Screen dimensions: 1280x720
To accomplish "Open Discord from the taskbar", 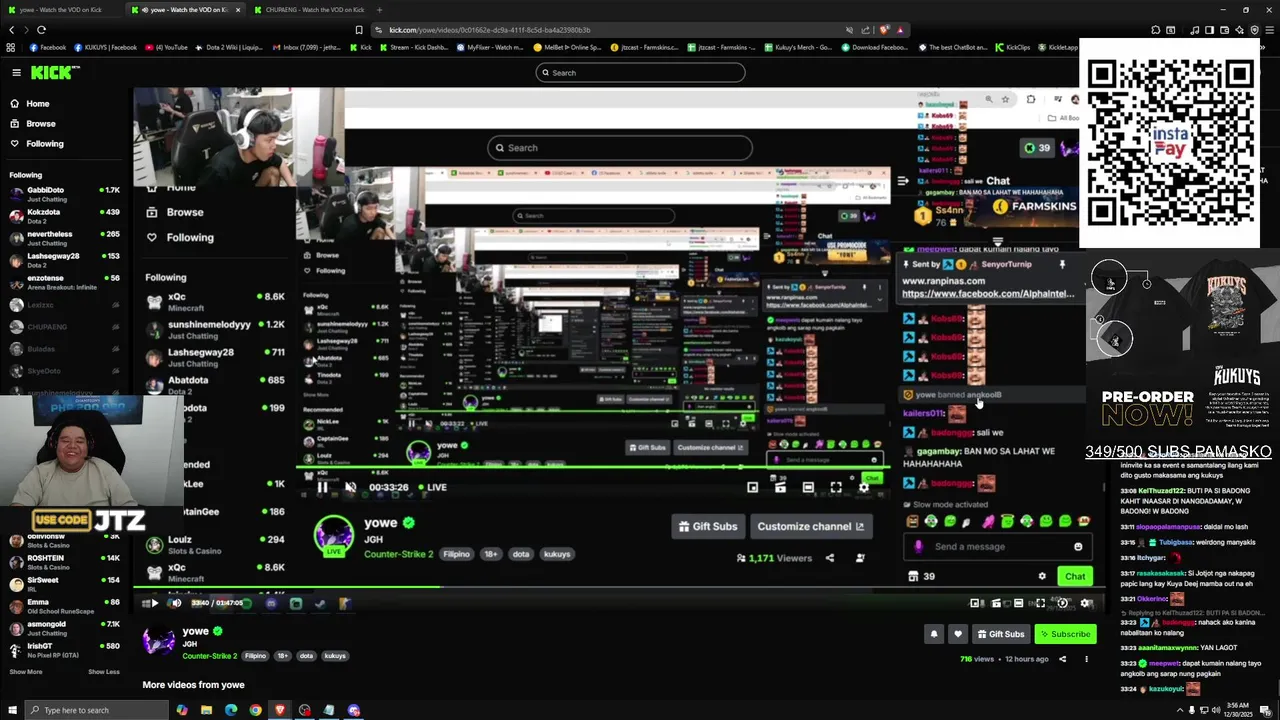I will (x=354, y=710).
